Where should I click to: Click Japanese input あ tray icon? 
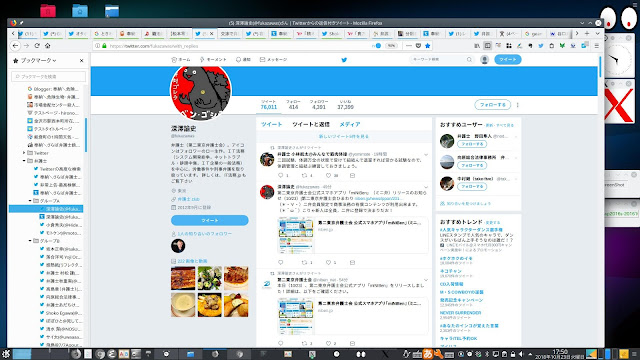pyautogui.click(x=428, y=354)
